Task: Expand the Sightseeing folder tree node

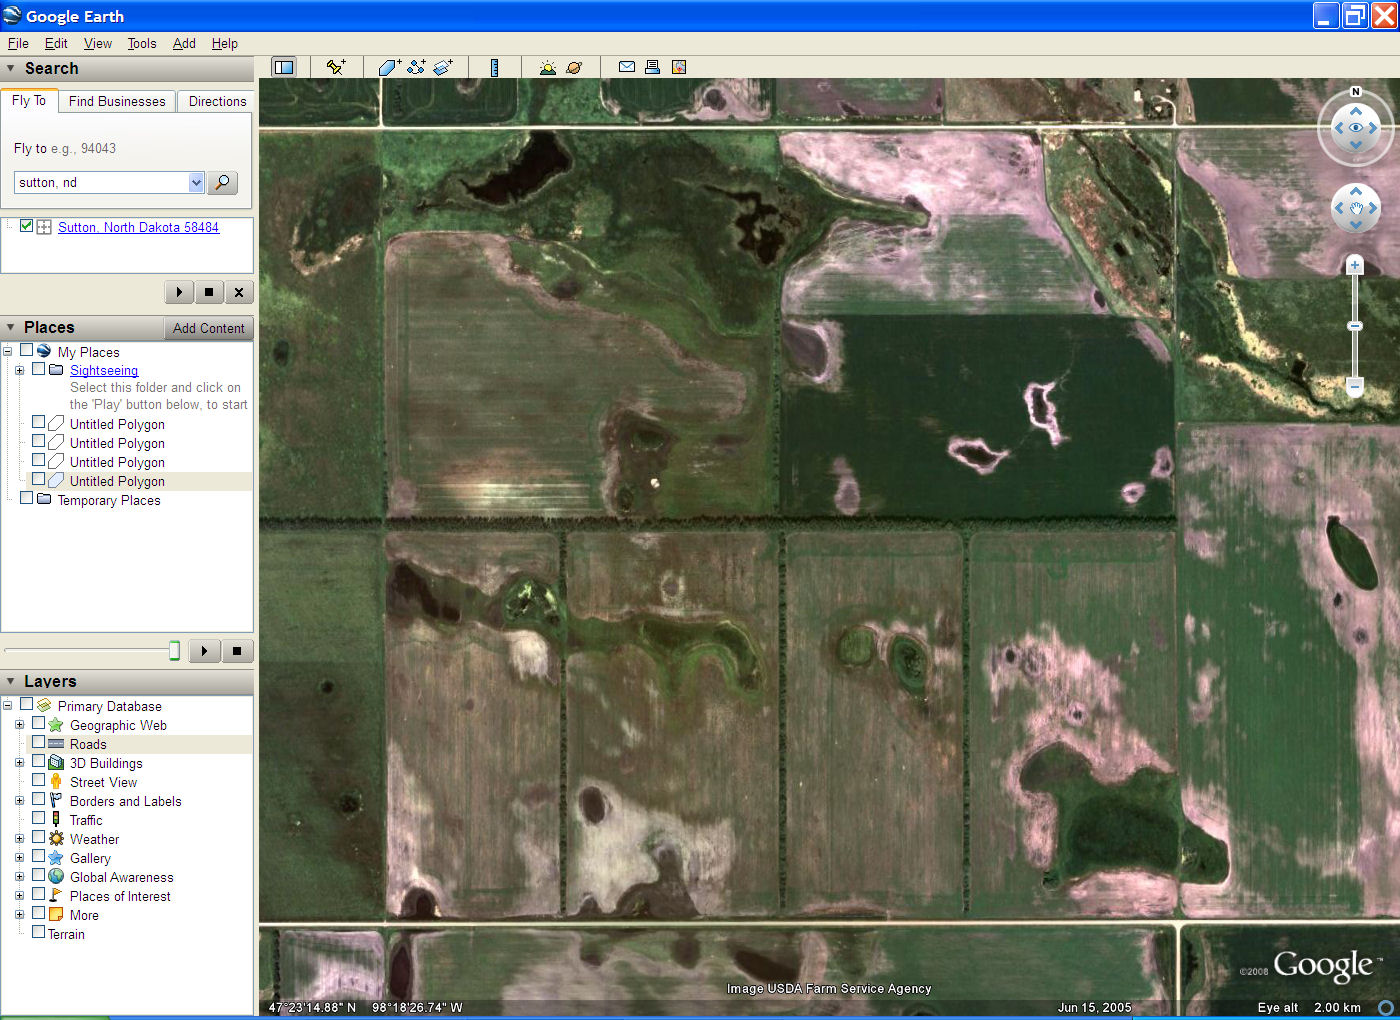Action: coord(19,370)
